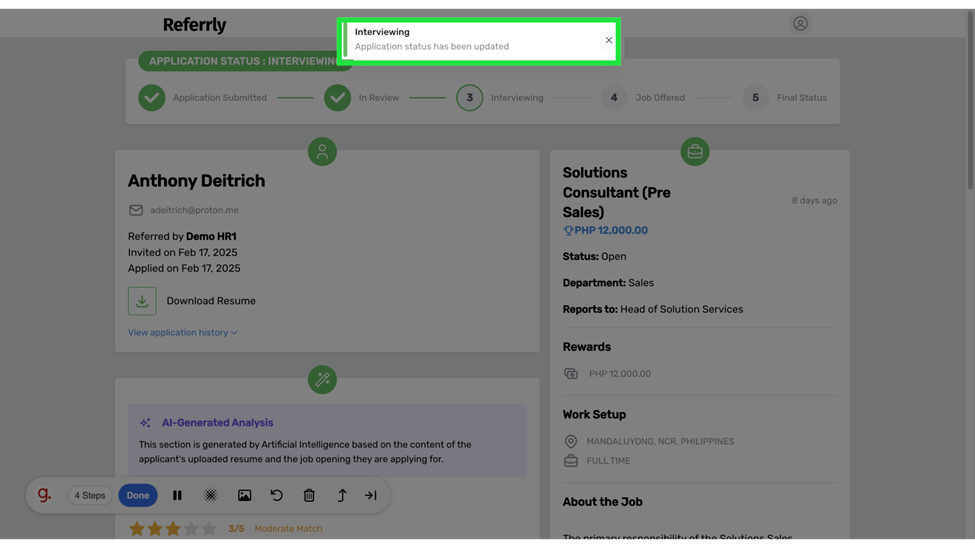
Task: Click the Download Resume icon
Action: pyautogui.click(x=142, y=301)
